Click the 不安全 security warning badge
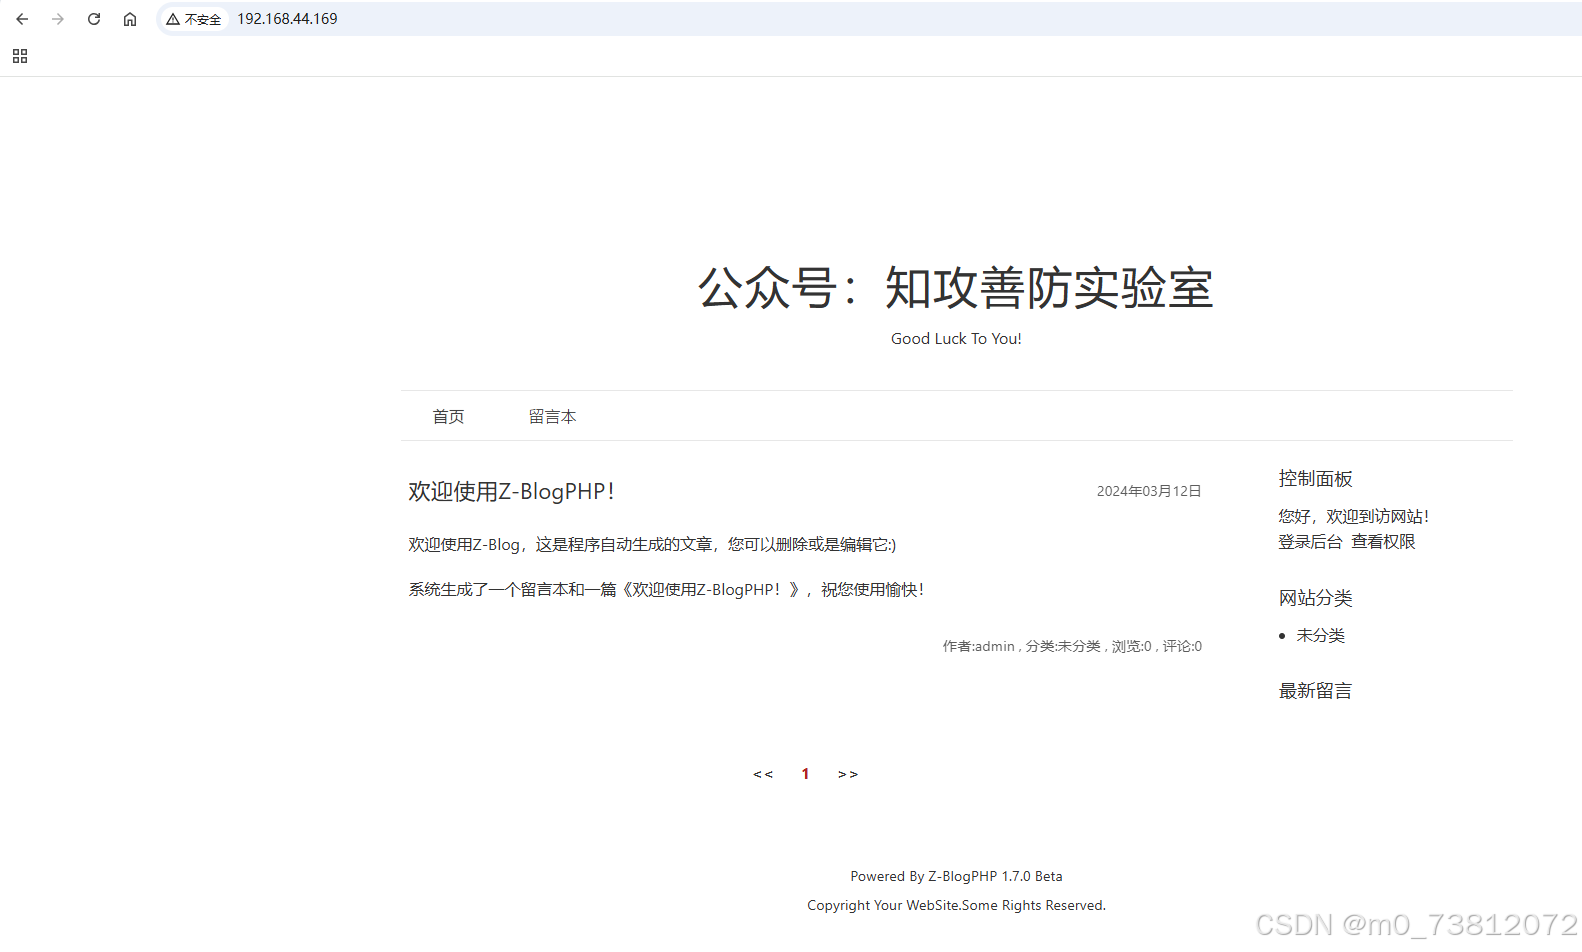Image resolution: width=1582 pixels, height=952 pixels. (194, 19)
